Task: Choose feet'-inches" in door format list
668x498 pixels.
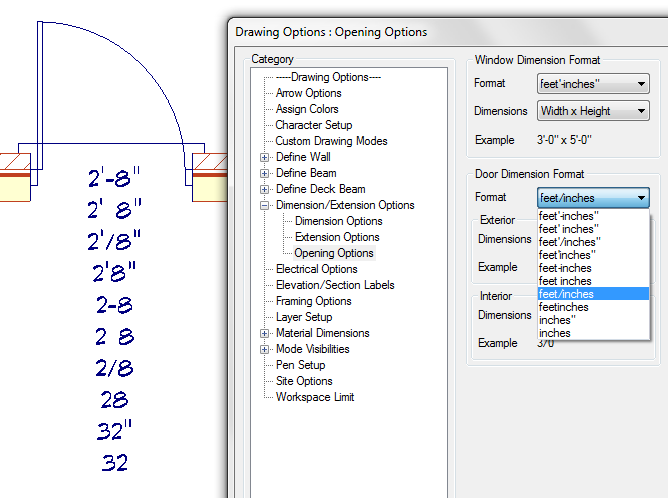Action: point(593,216)
